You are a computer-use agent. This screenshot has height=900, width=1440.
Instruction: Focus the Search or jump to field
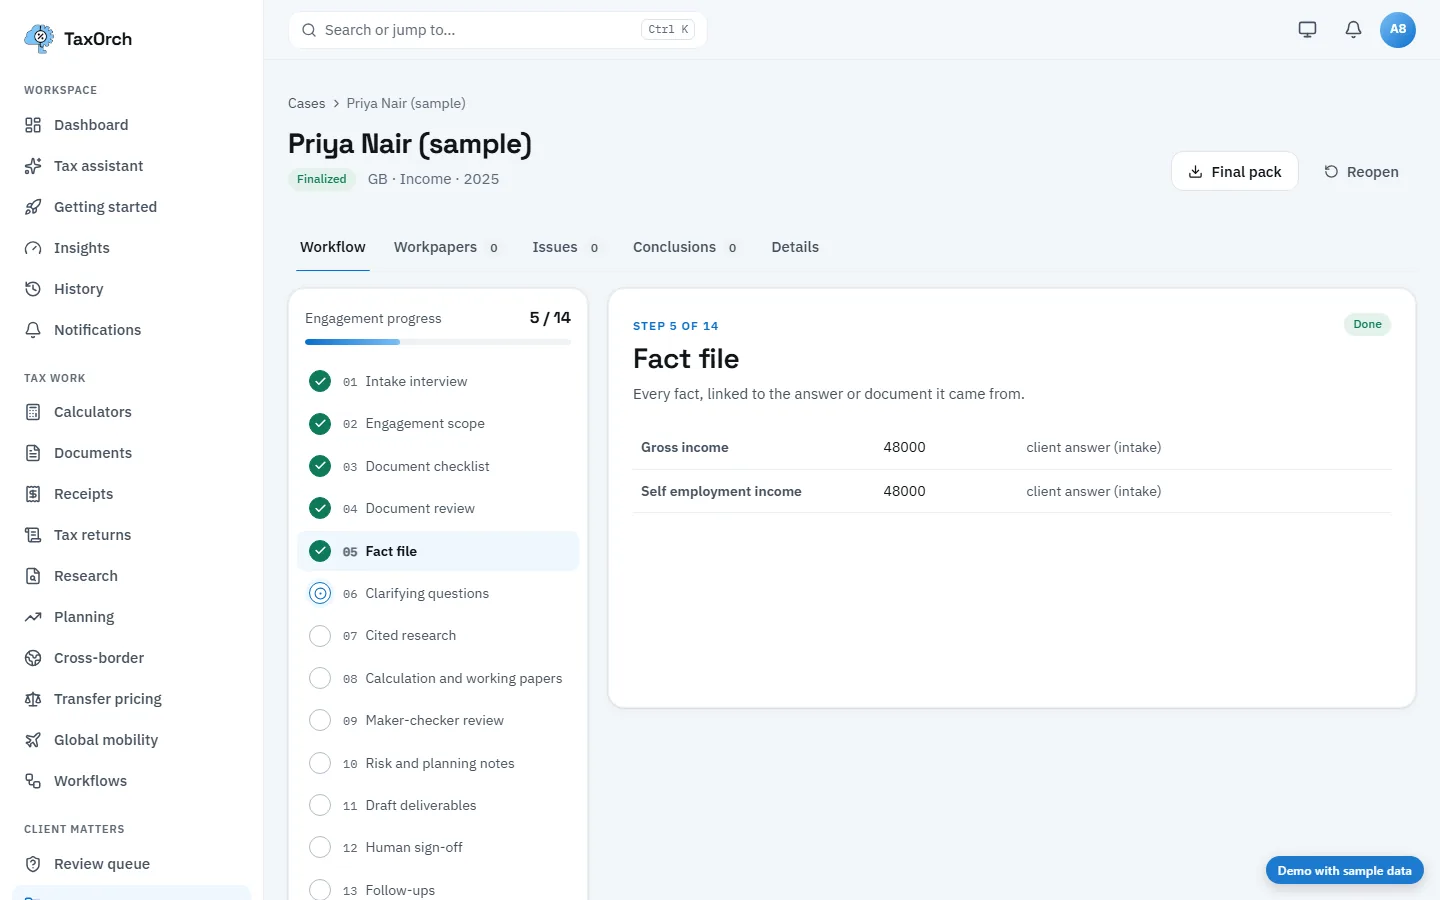(497, 30)
